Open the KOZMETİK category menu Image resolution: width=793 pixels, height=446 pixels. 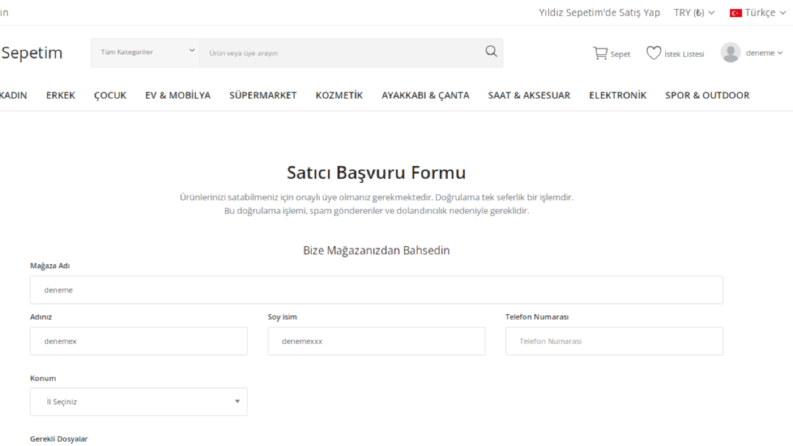(x=339, y=95)
